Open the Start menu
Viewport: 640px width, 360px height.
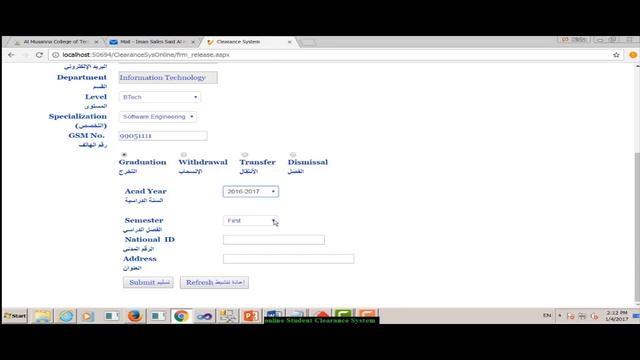pos(15,316)
